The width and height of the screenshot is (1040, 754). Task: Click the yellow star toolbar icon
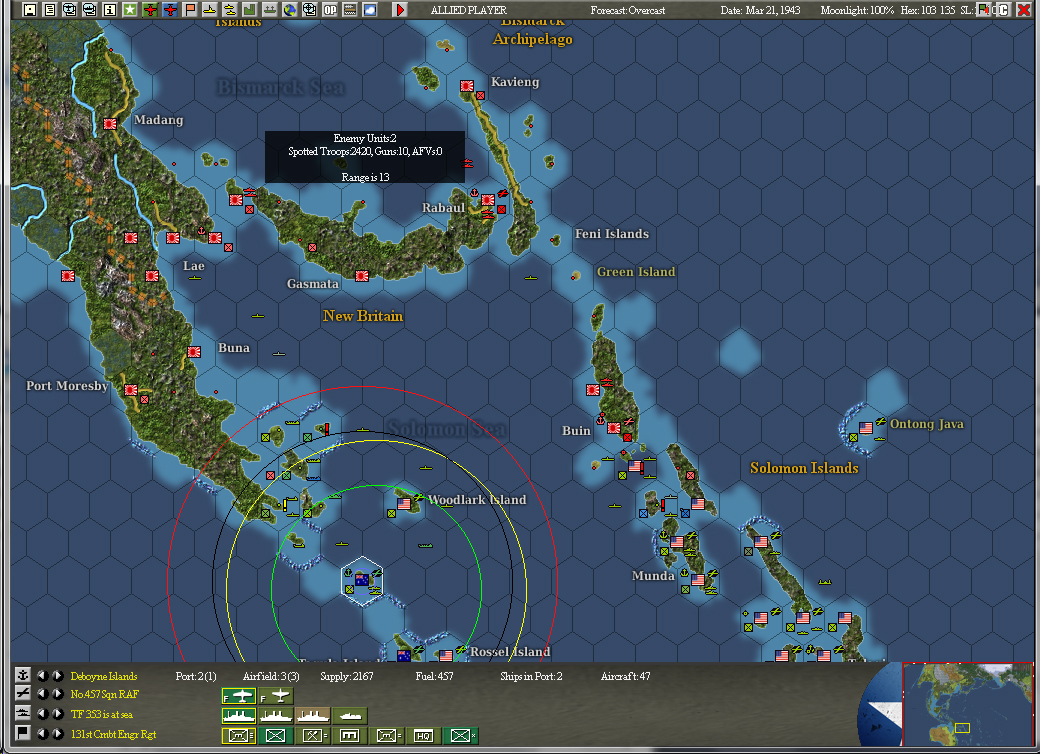pos(130,9)
